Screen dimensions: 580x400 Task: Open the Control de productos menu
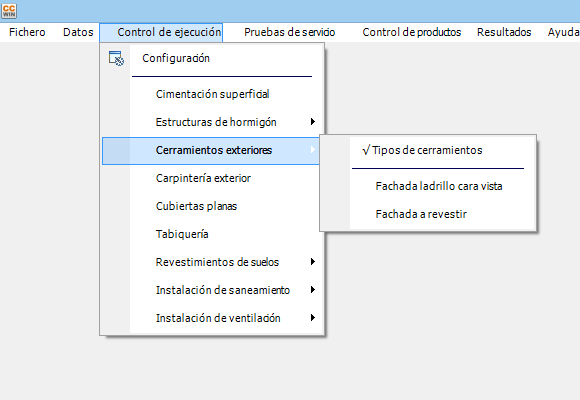[x=412, y=32]
